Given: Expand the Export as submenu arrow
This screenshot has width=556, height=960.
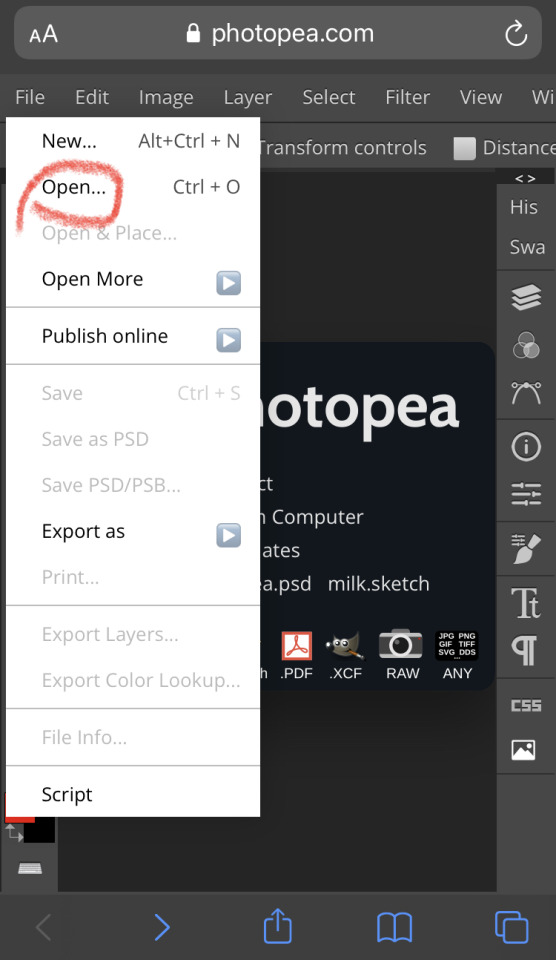Looking at the screenshot, I should pos(228,535).
